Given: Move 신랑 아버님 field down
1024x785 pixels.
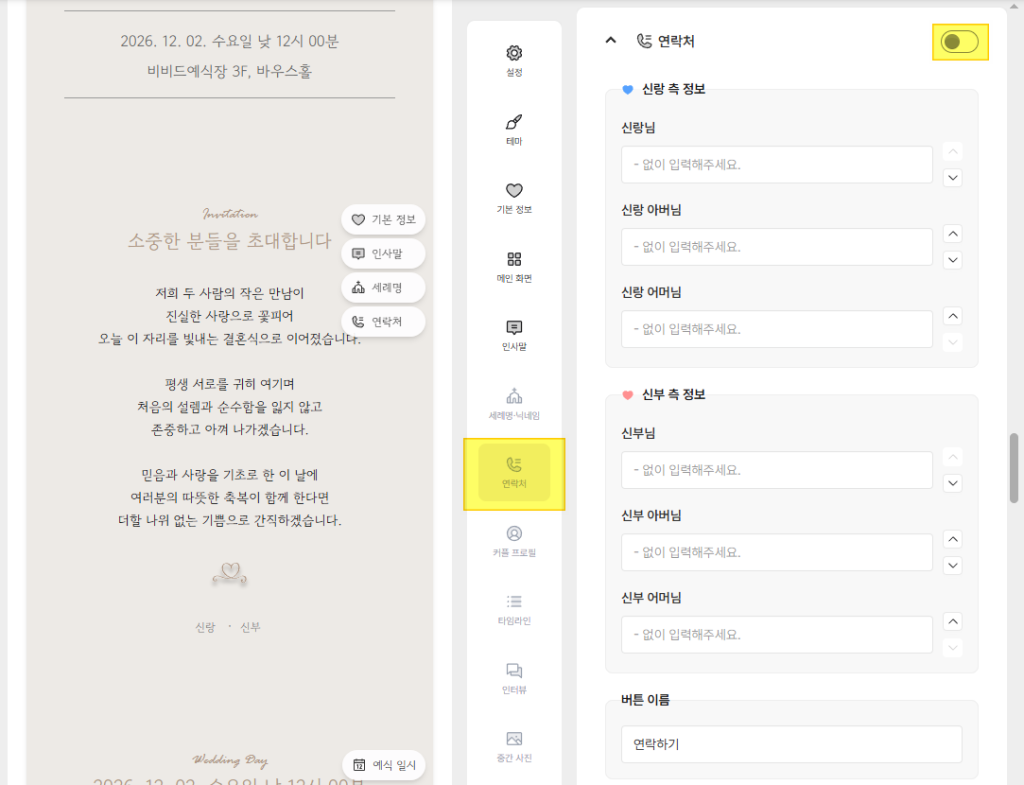Looking at the screenshot, I should point(953,260).
